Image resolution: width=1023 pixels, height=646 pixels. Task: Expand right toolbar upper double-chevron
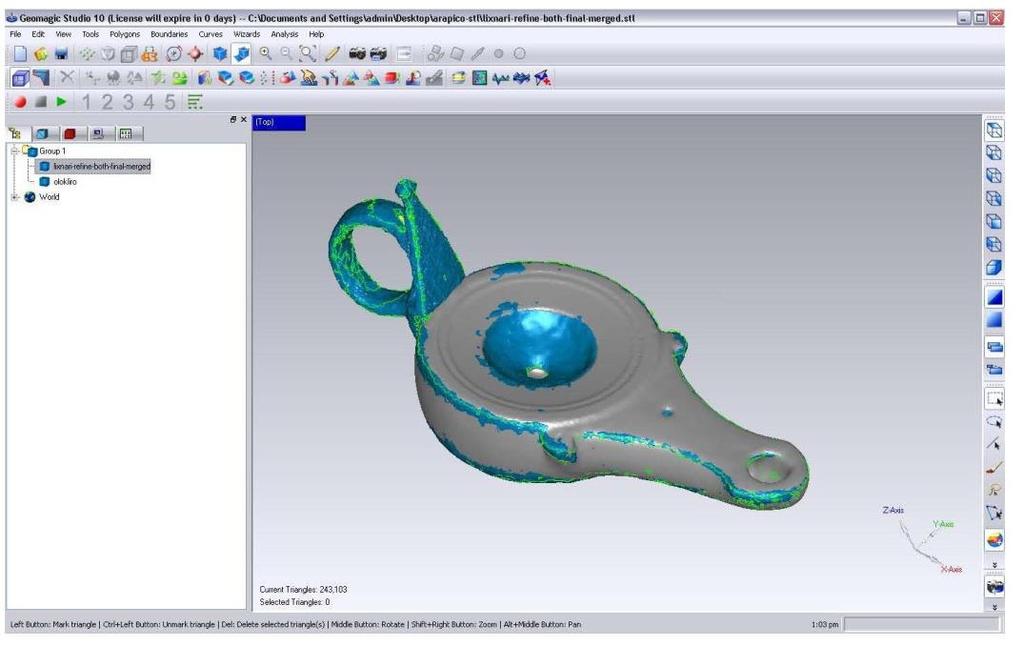pos(994,564)
